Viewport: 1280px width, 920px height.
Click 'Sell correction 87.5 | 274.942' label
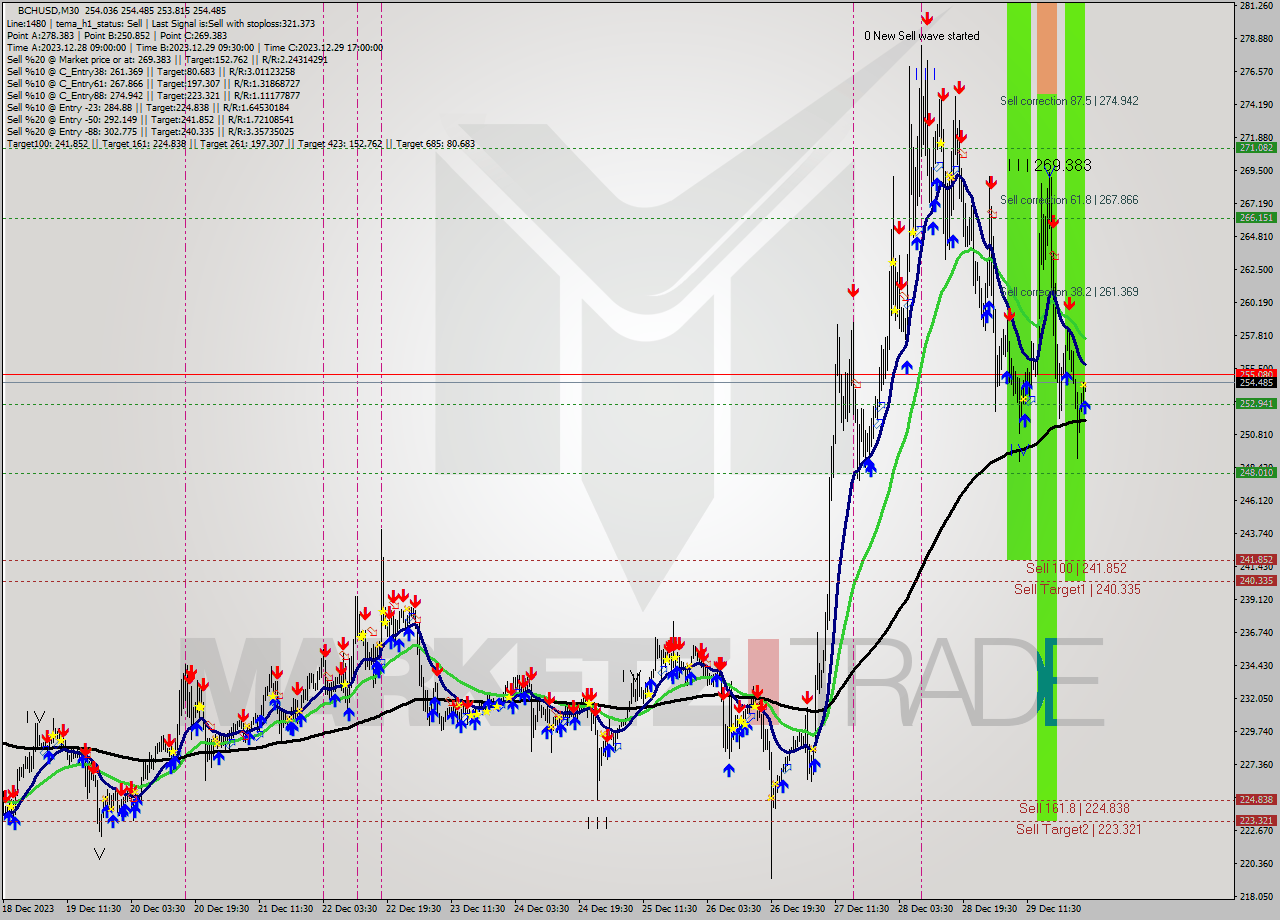(1069, 101)
